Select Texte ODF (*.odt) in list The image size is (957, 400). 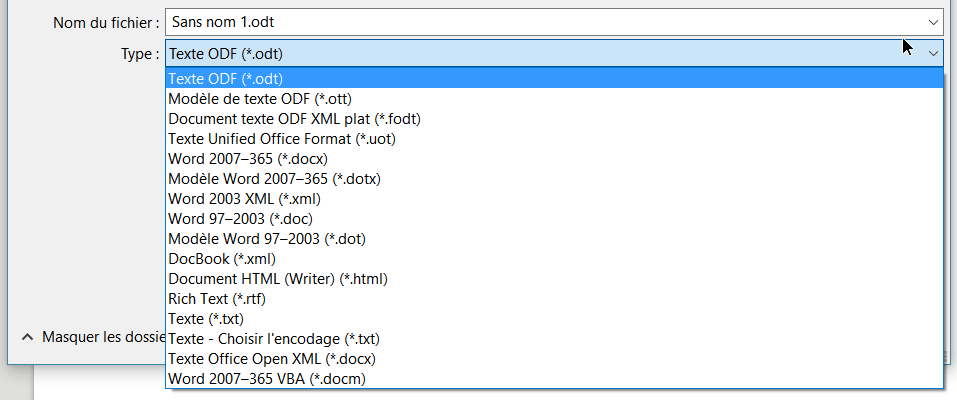coord(554,78)
